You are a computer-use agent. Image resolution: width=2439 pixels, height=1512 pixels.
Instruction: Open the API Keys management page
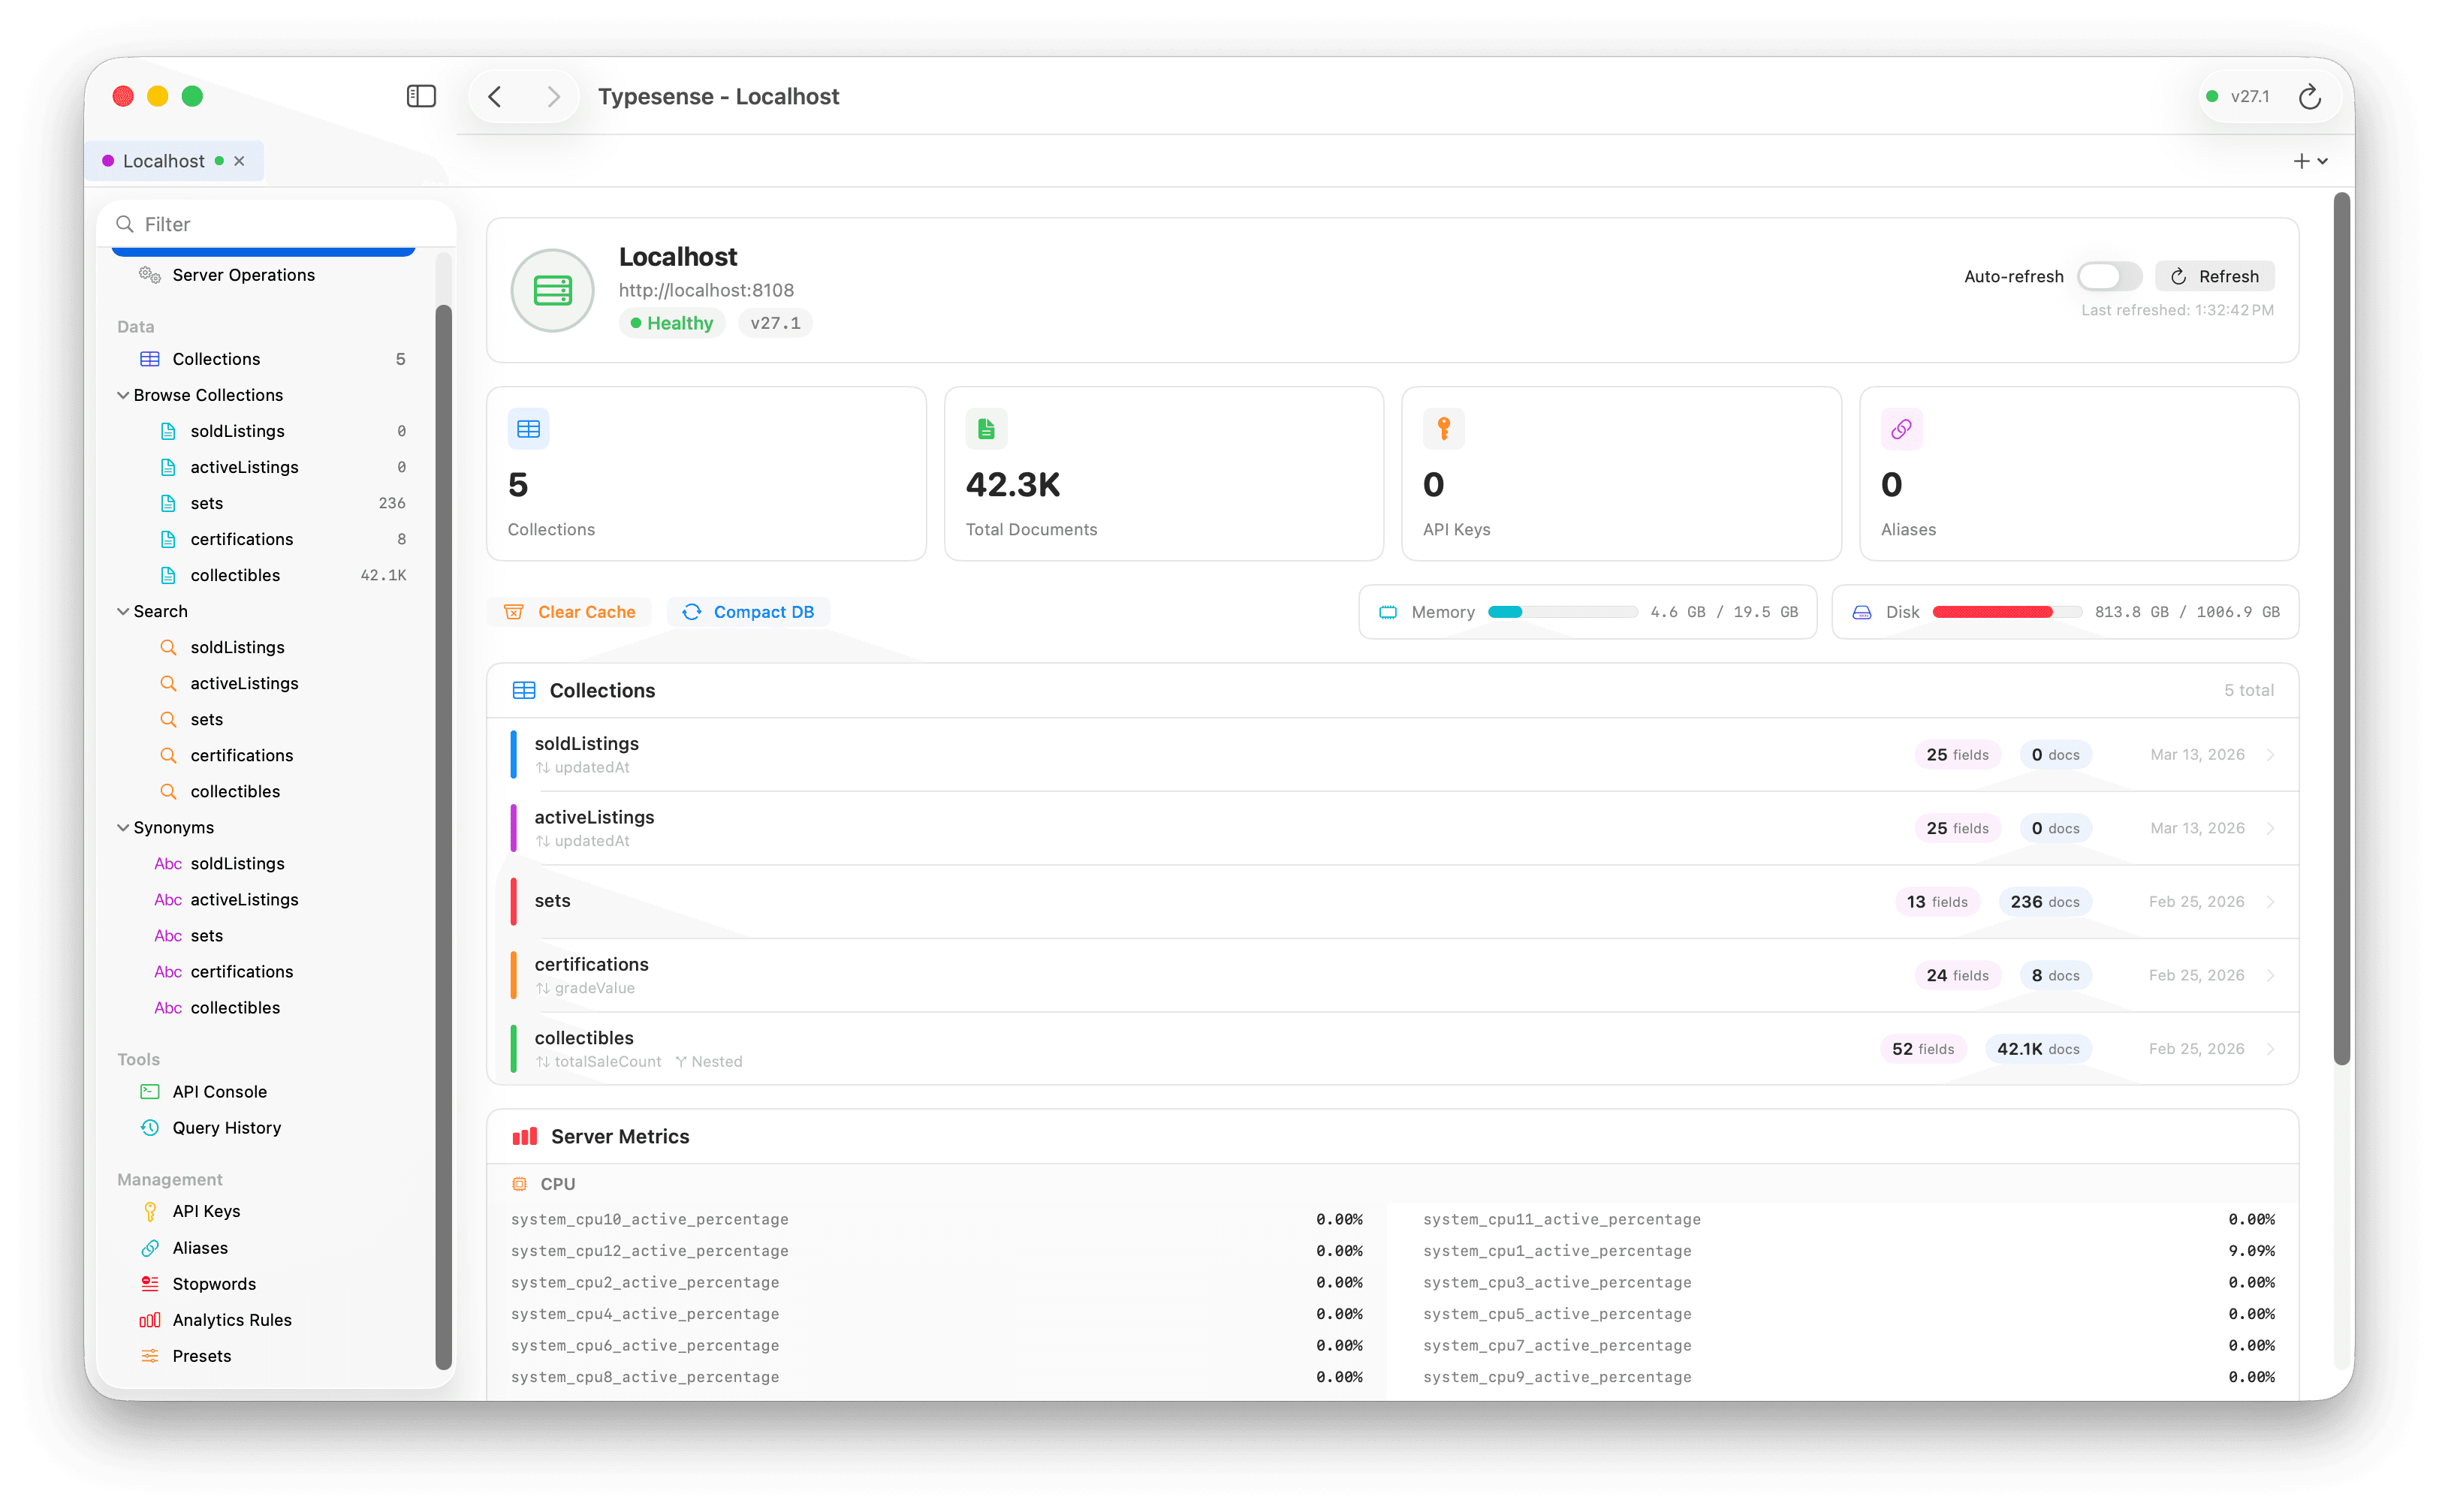tap(204, 1211)
